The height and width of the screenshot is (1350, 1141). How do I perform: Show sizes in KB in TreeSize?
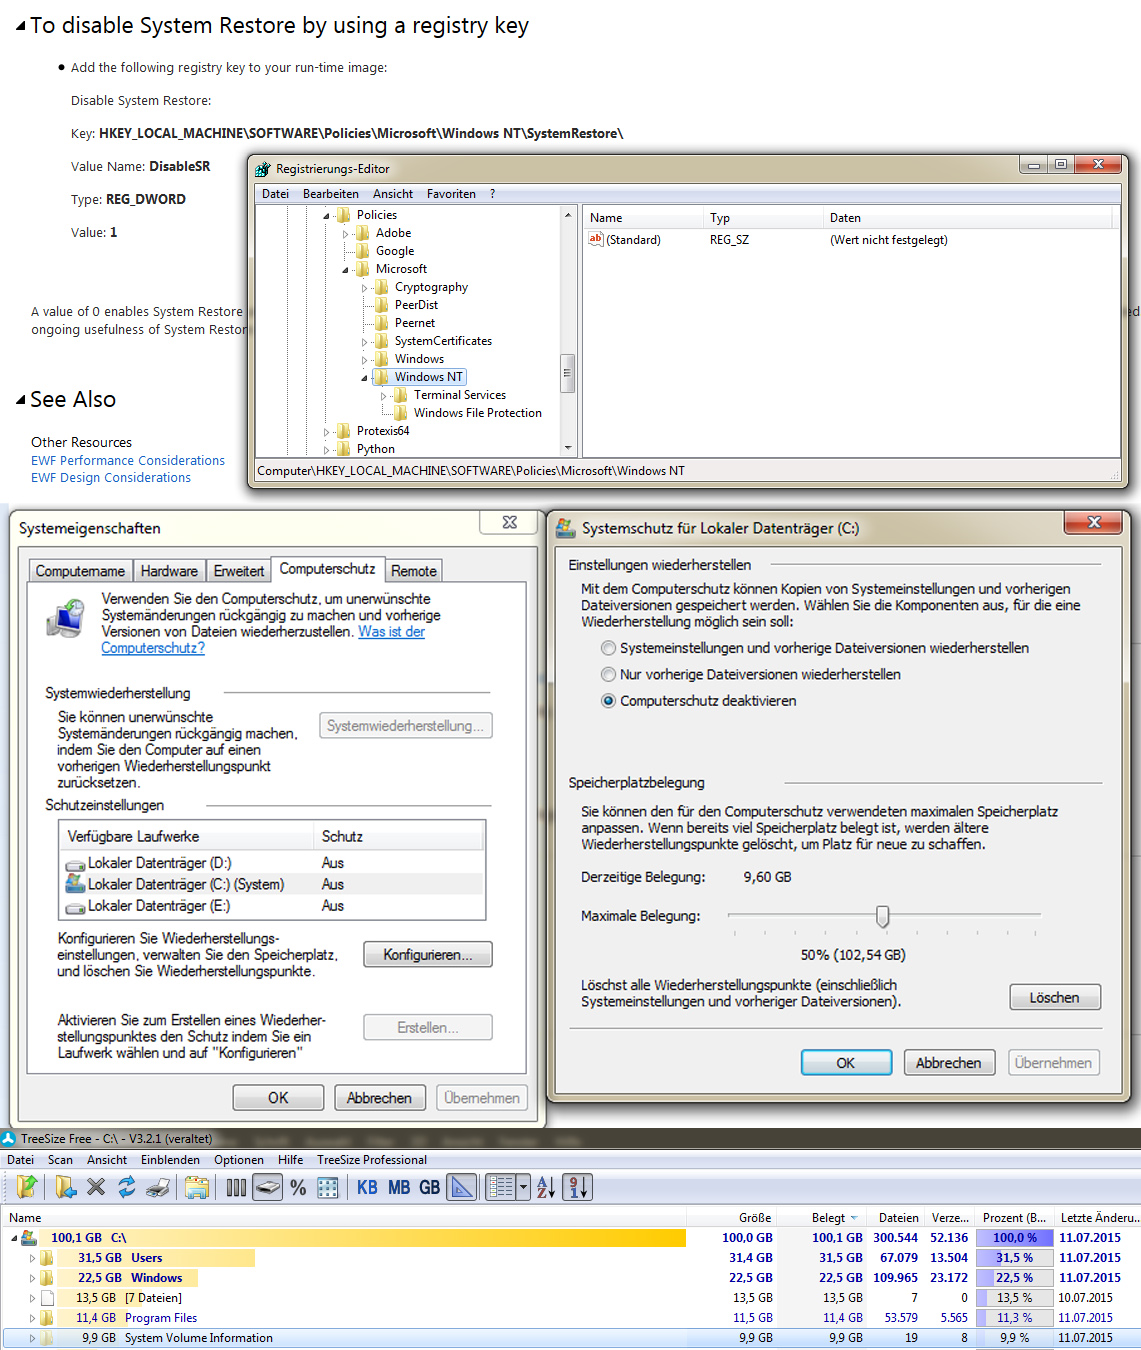coord(367,1187)
